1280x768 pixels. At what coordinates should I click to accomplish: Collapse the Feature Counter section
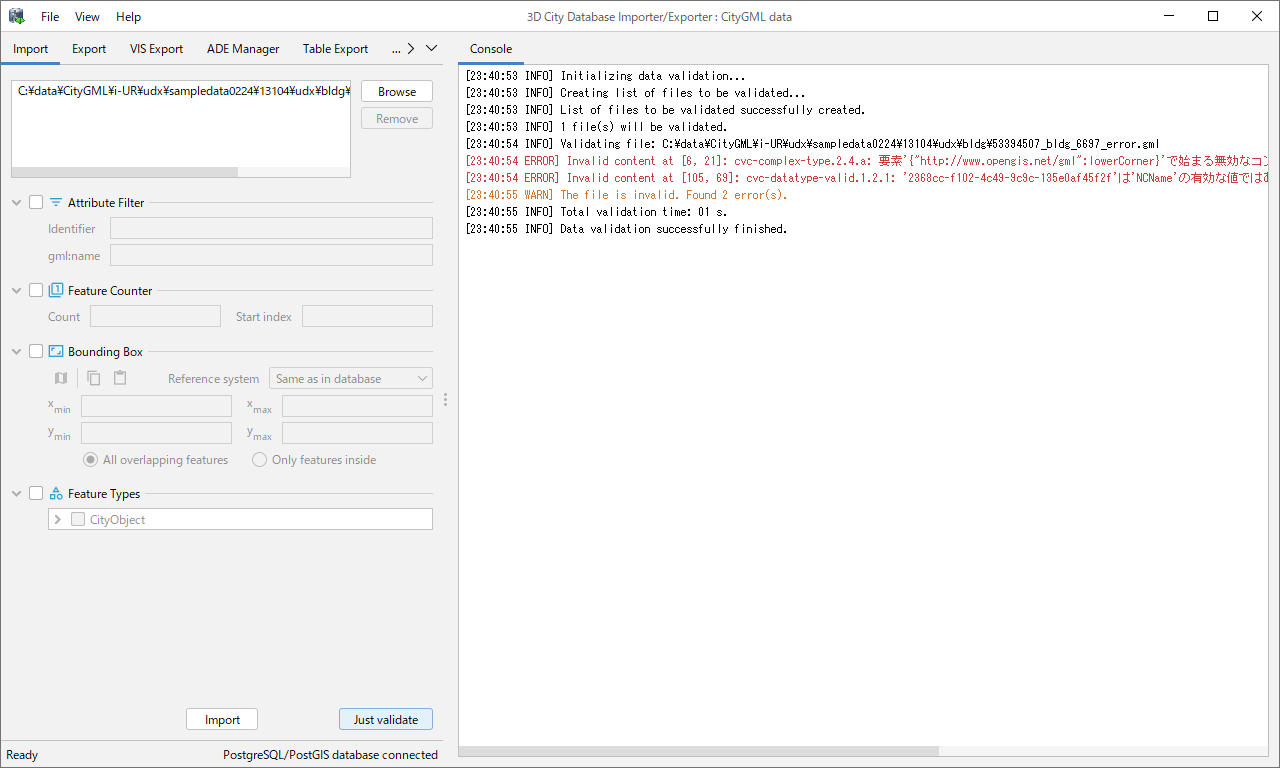pos(17,291)
